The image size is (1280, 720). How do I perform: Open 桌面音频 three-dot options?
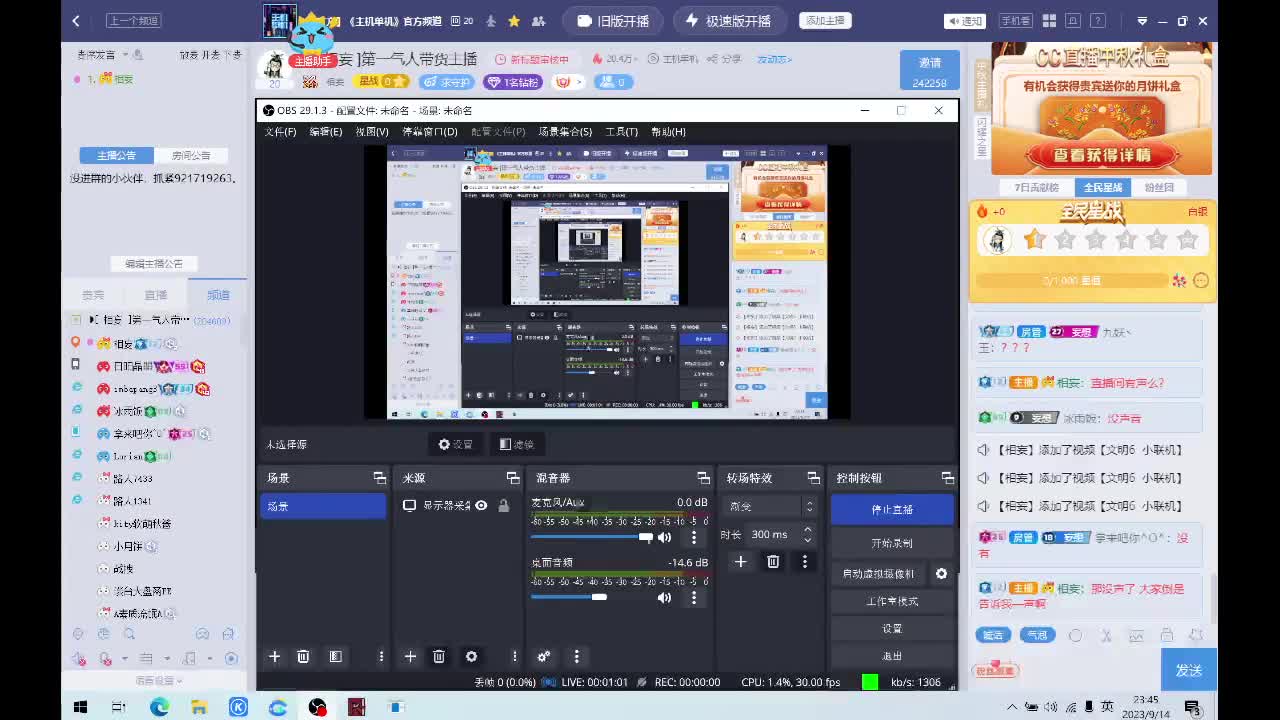point(694,598)
